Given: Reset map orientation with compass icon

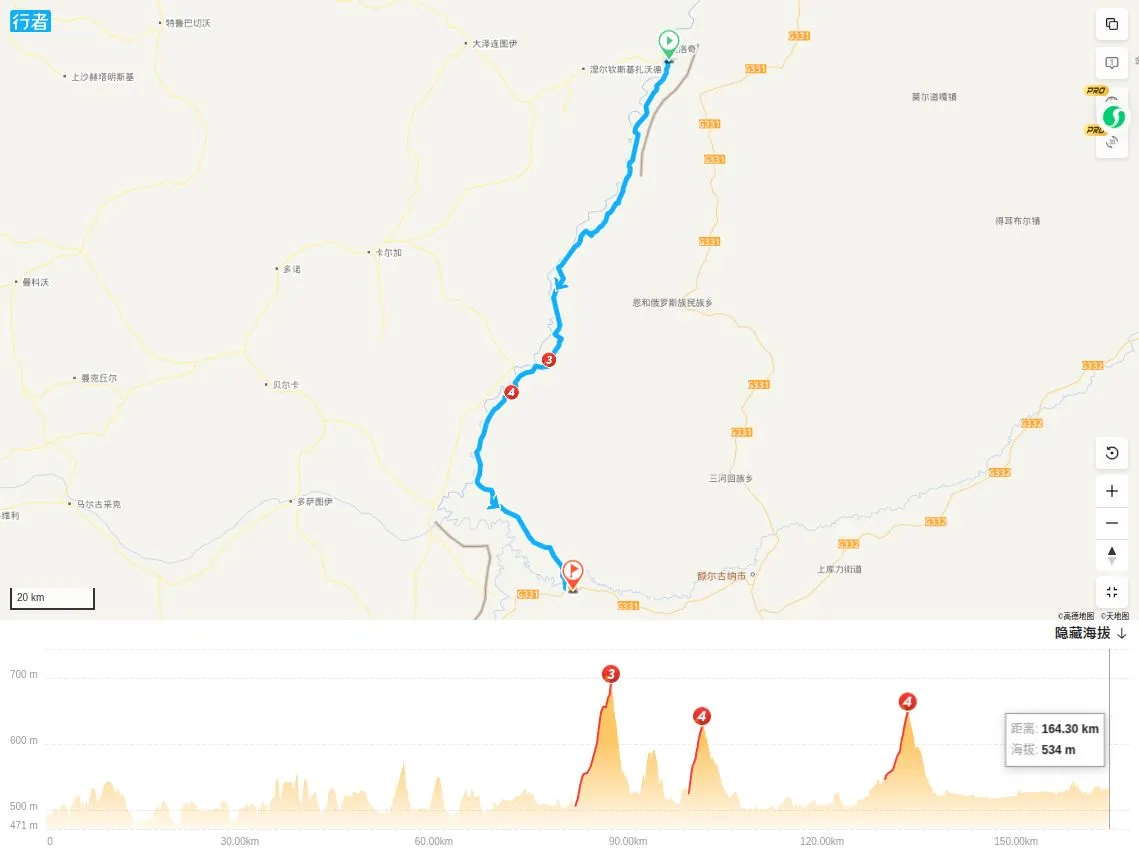Looking at the screenshot, I should click(1111, 555).
